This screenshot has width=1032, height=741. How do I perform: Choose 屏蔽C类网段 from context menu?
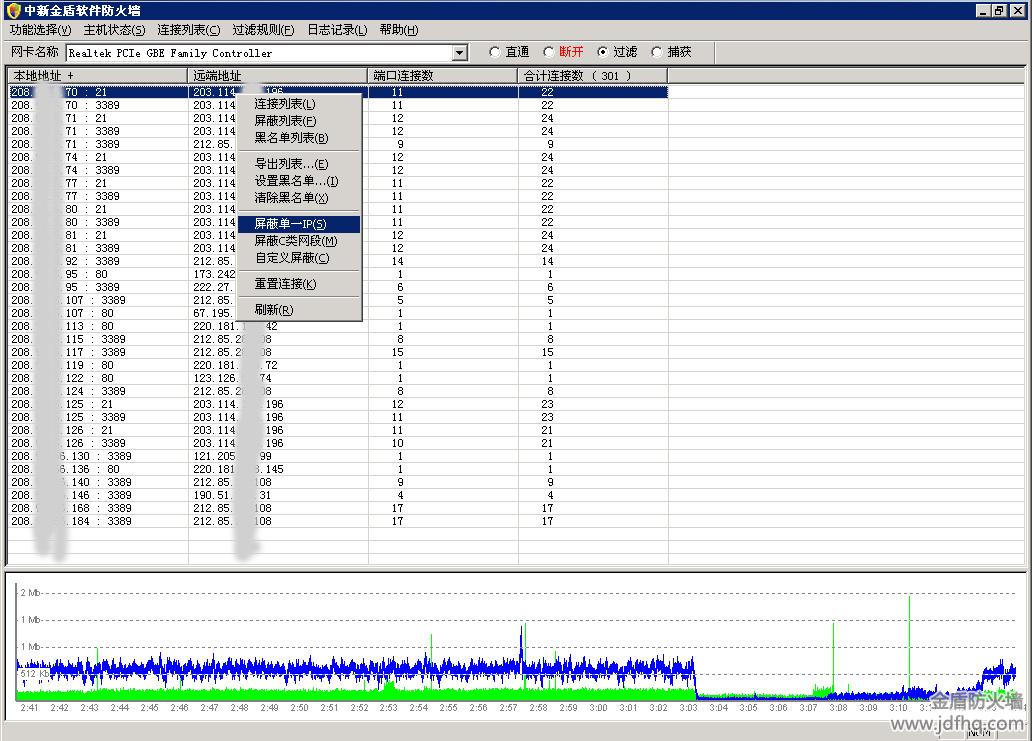pos(295,241)
